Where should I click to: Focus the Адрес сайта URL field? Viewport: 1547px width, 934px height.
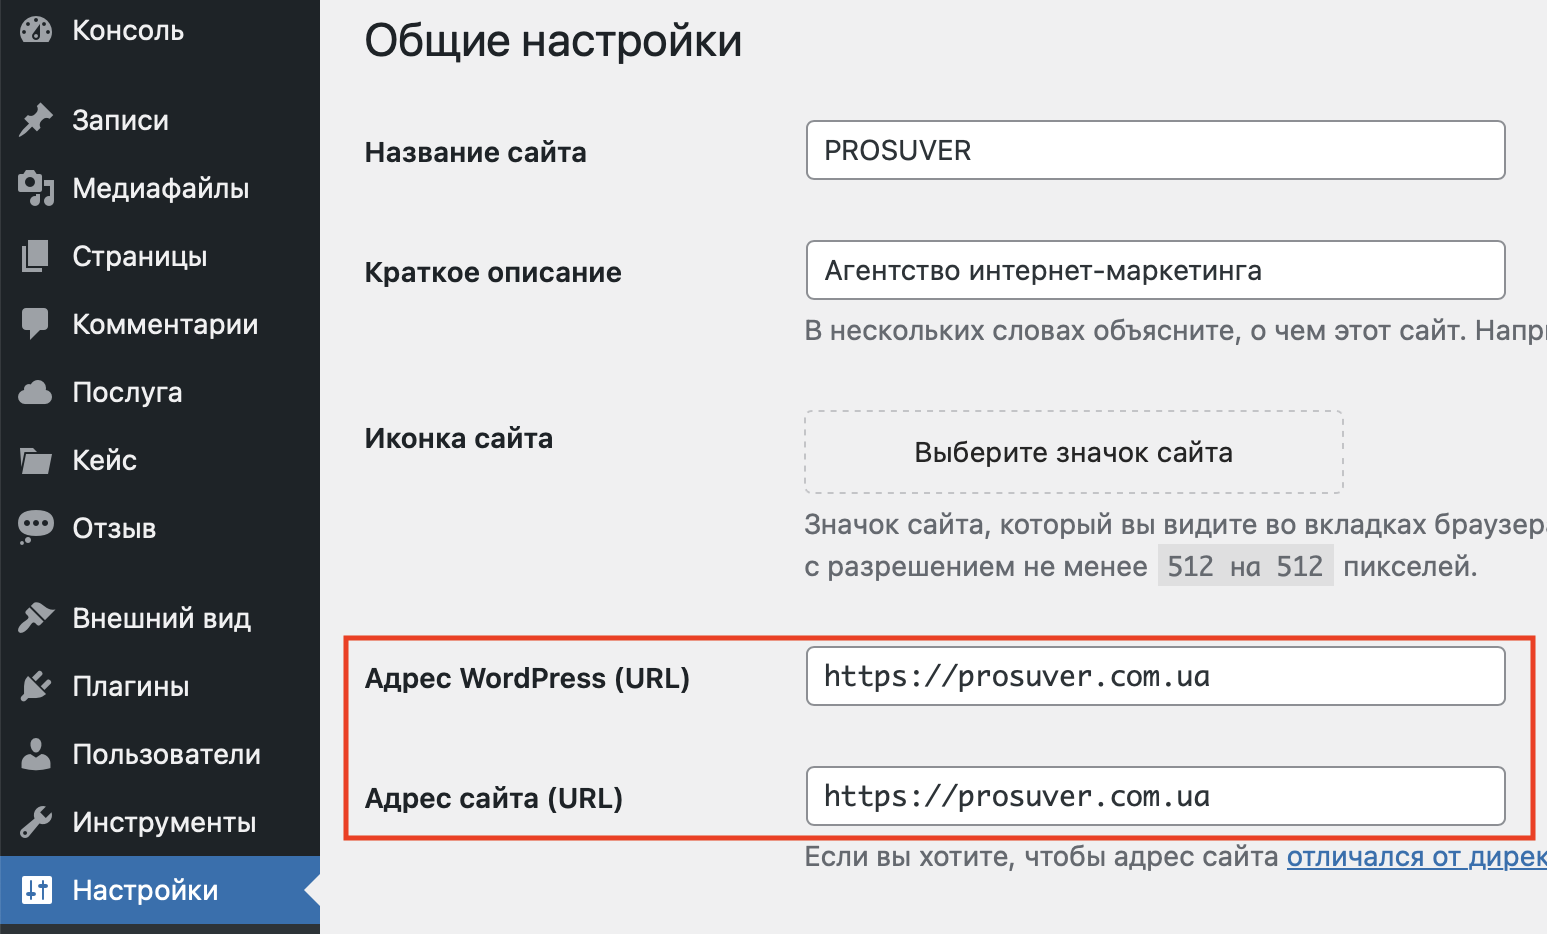coord(1155,796)
